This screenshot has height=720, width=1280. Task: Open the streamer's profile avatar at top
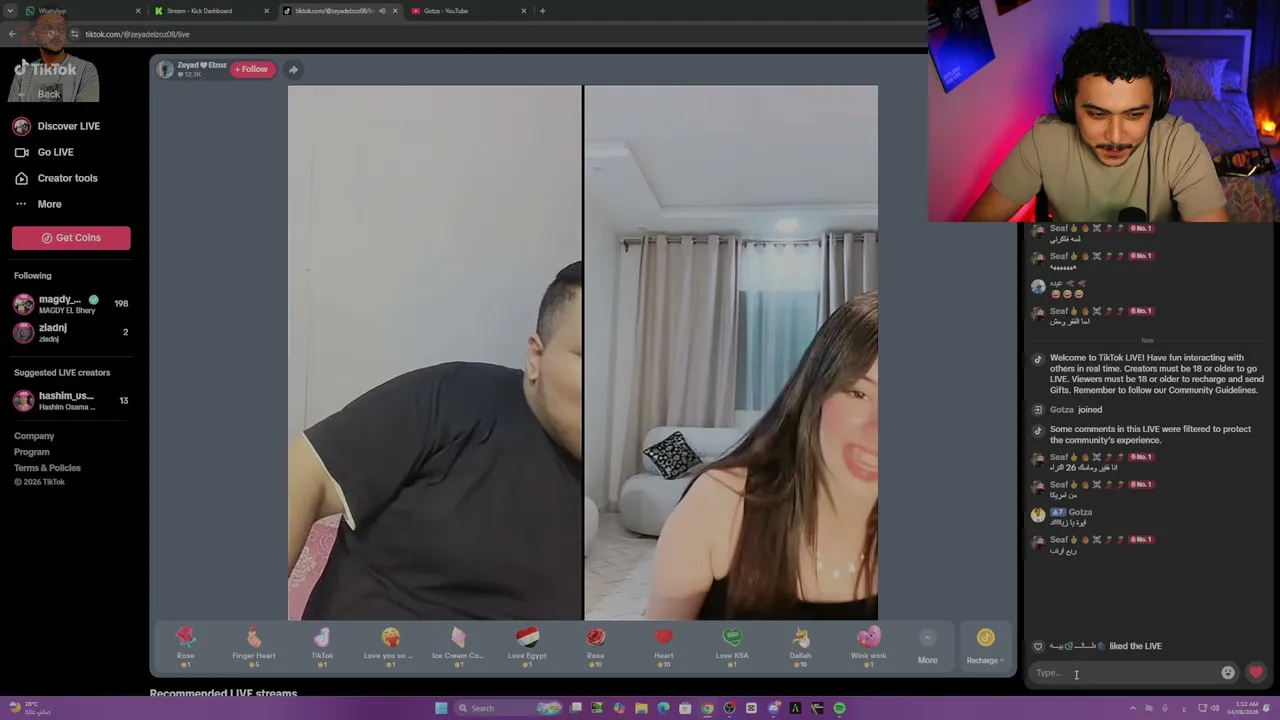pyautogui.click(x=165, y=69)
